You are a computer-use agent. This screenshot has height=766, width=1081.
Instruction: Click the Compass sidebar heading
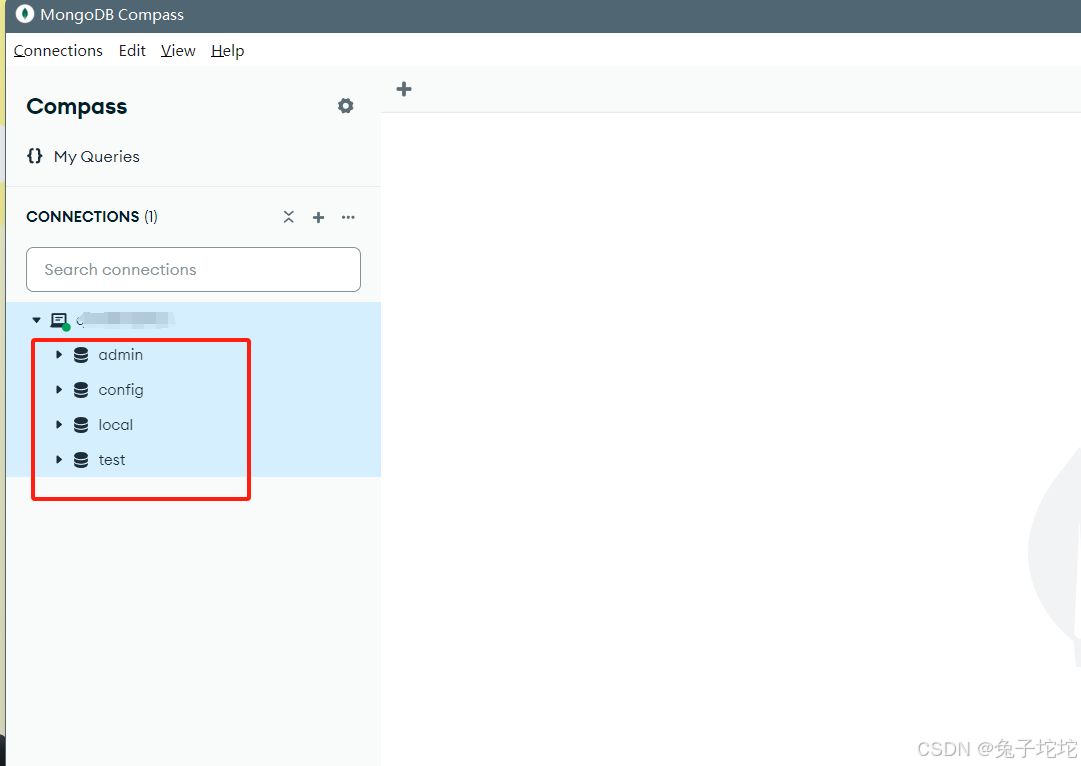[77, 107]
